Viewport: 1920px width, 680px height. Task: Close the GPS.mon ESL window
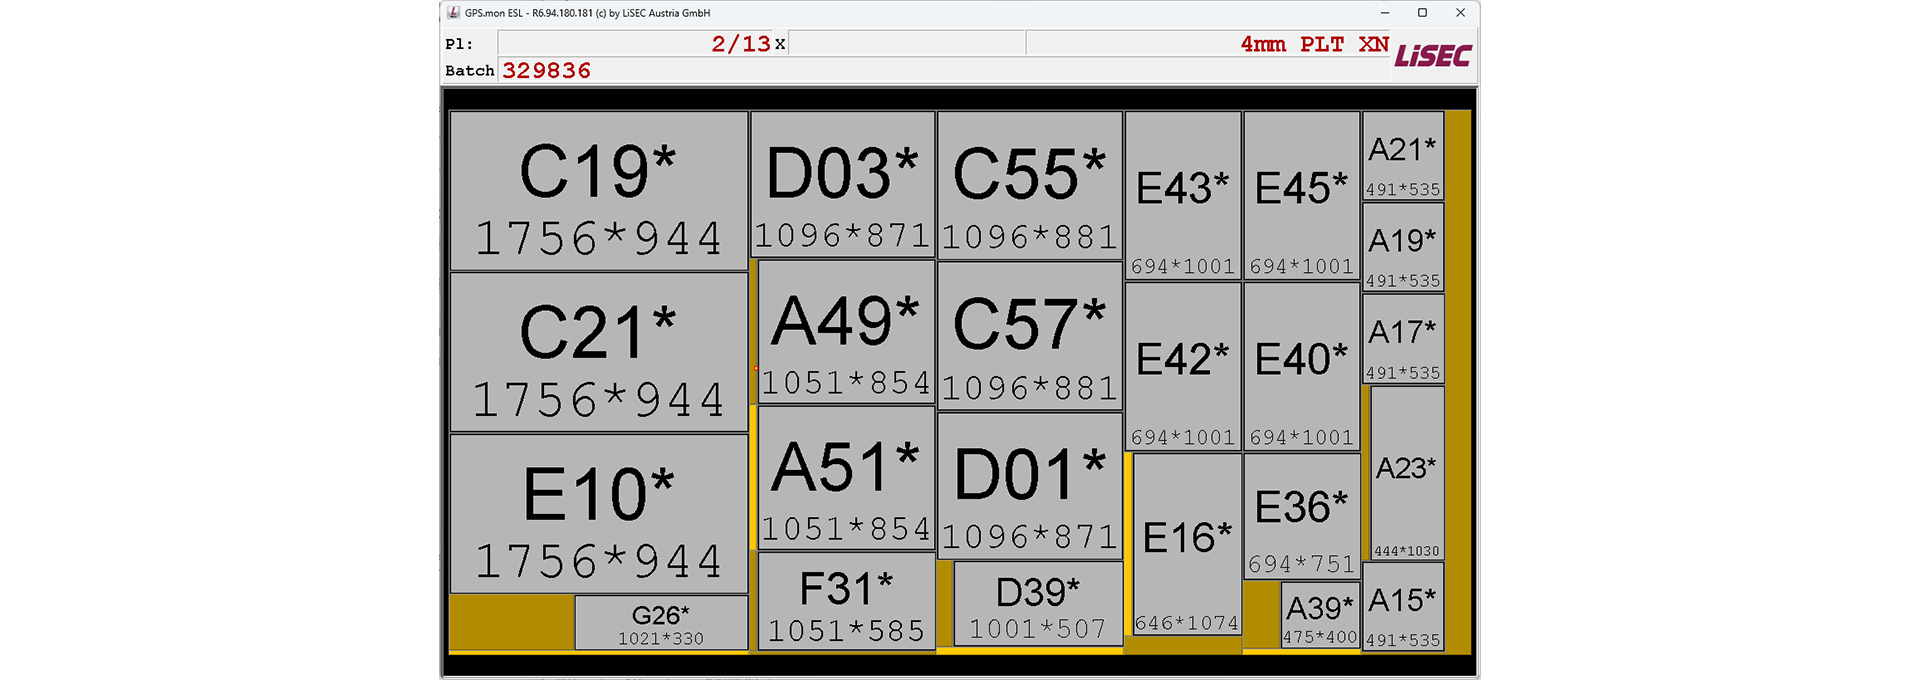coord(1460,13)
